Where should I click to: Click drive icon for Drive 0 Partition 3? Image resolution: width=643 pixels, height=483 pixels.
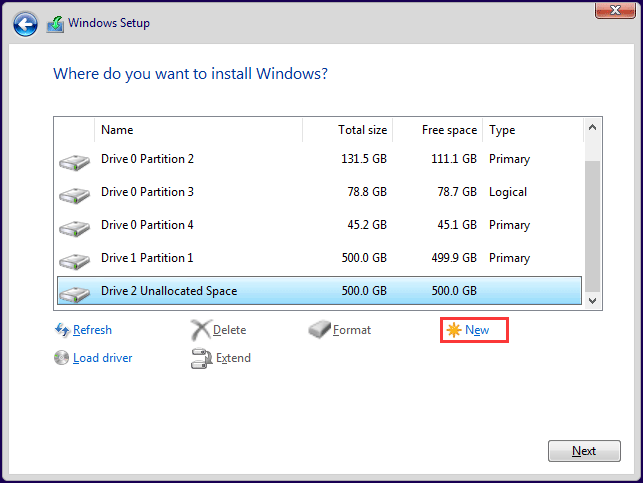(74, 195)
